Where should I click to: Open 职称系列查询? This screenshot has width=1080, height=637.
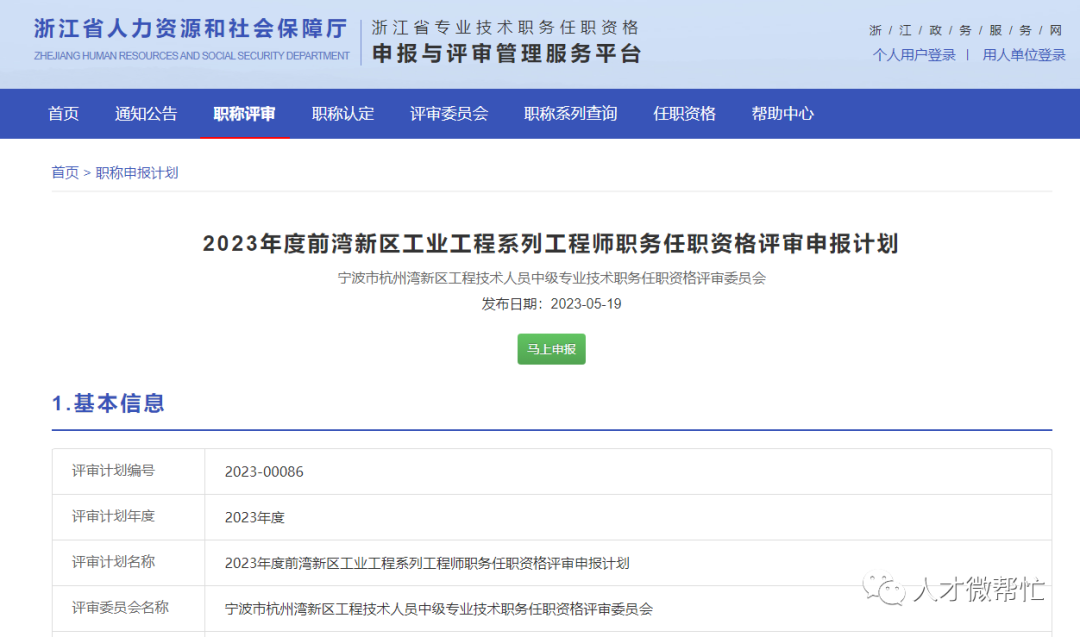tap(570, 113)
